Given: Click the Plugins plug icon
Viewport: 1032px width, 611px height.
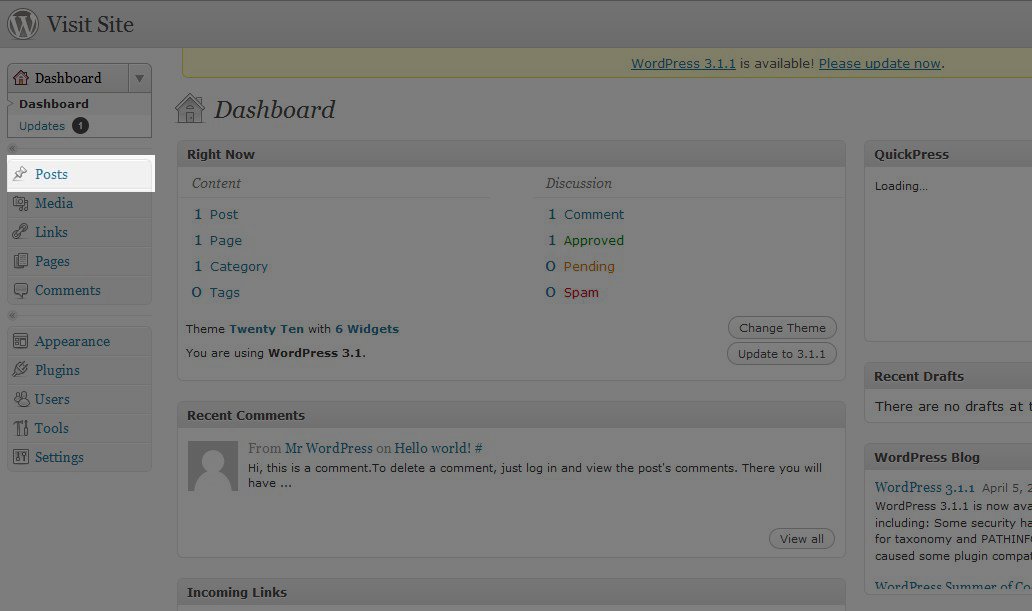Looking at the screenshot, I should pos(20,370).
